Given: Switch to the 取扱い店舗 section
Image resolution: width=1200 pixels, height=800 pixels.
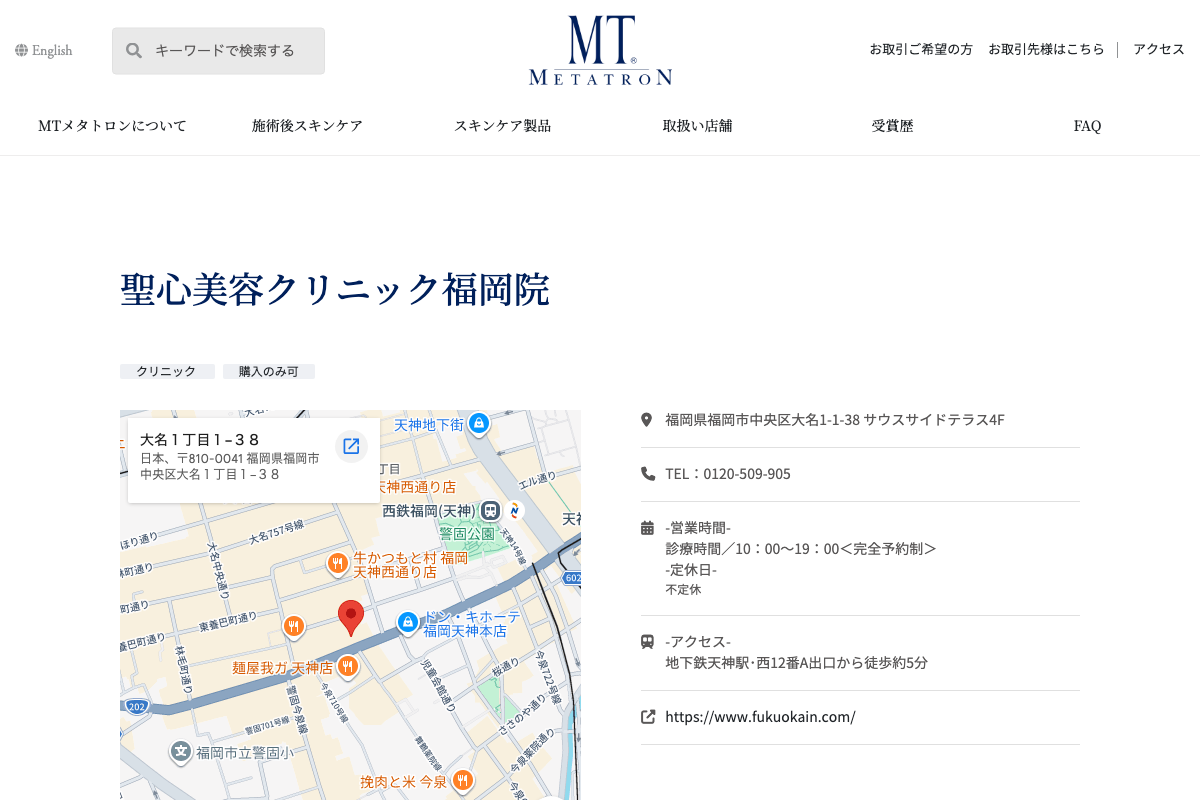Looking at the screenshot, I should 696,126.
